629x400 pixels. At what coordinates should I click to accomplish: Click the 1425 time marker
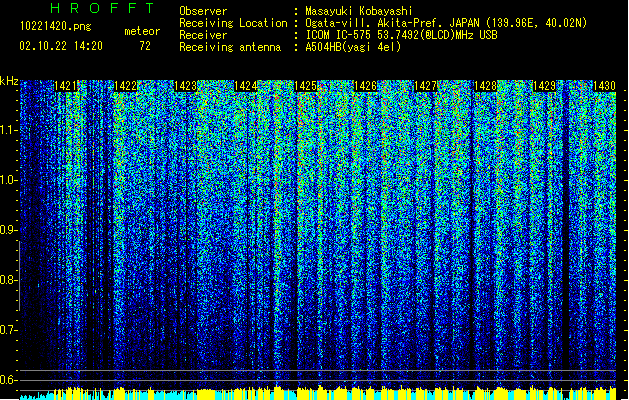[x=306, y=86]
